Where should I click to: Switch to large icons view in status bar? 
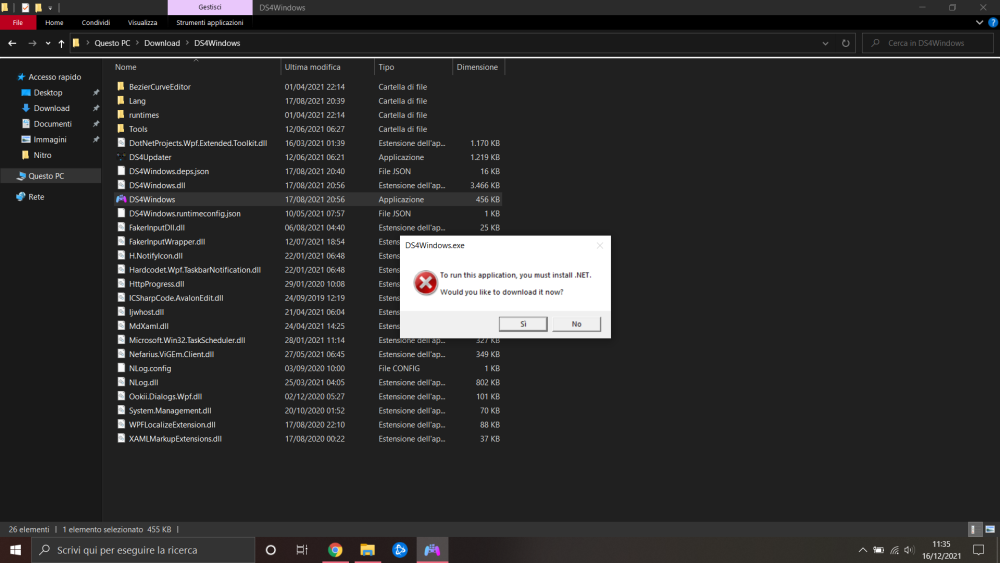click(x=990, y=529)
